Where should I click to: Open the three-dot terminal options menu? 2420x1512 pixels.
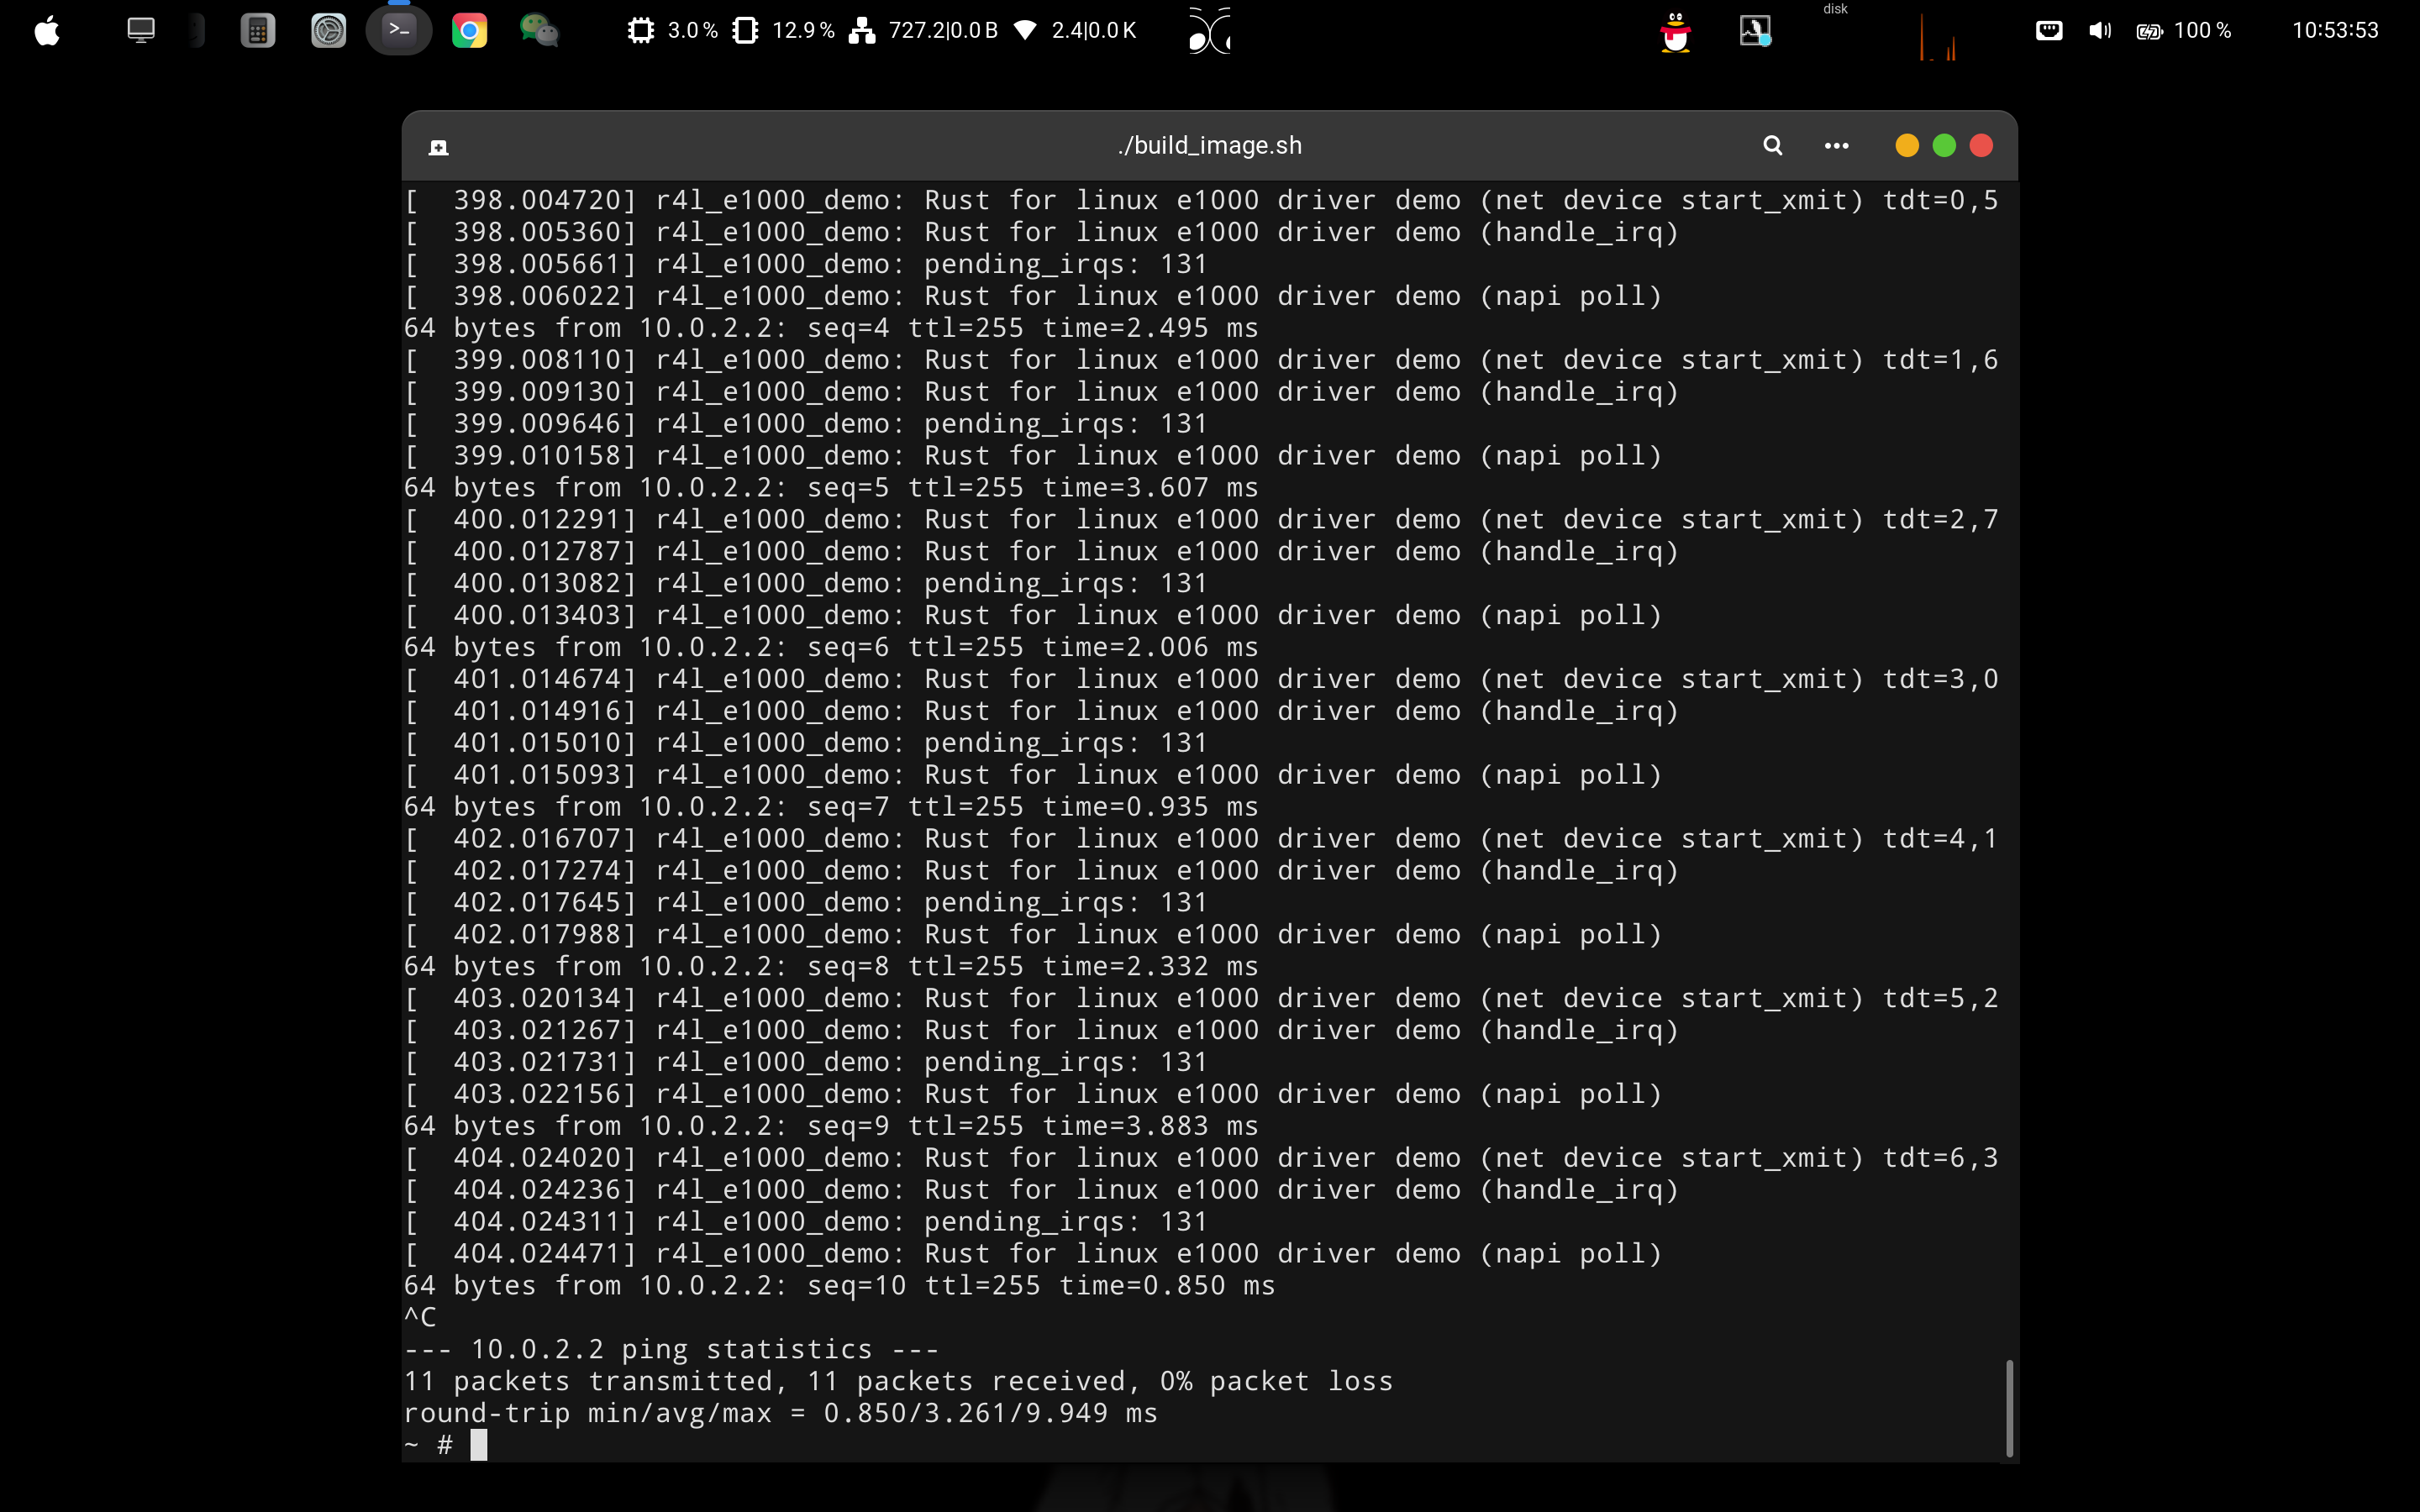coord(1836,146)
